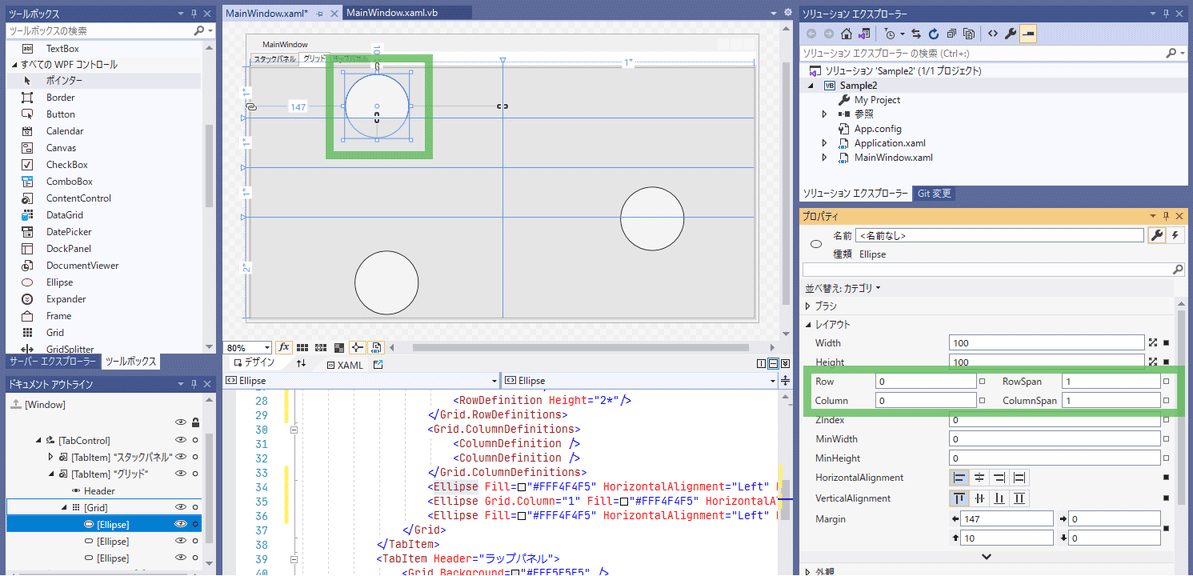Click the XAML view button

point(344,365)
